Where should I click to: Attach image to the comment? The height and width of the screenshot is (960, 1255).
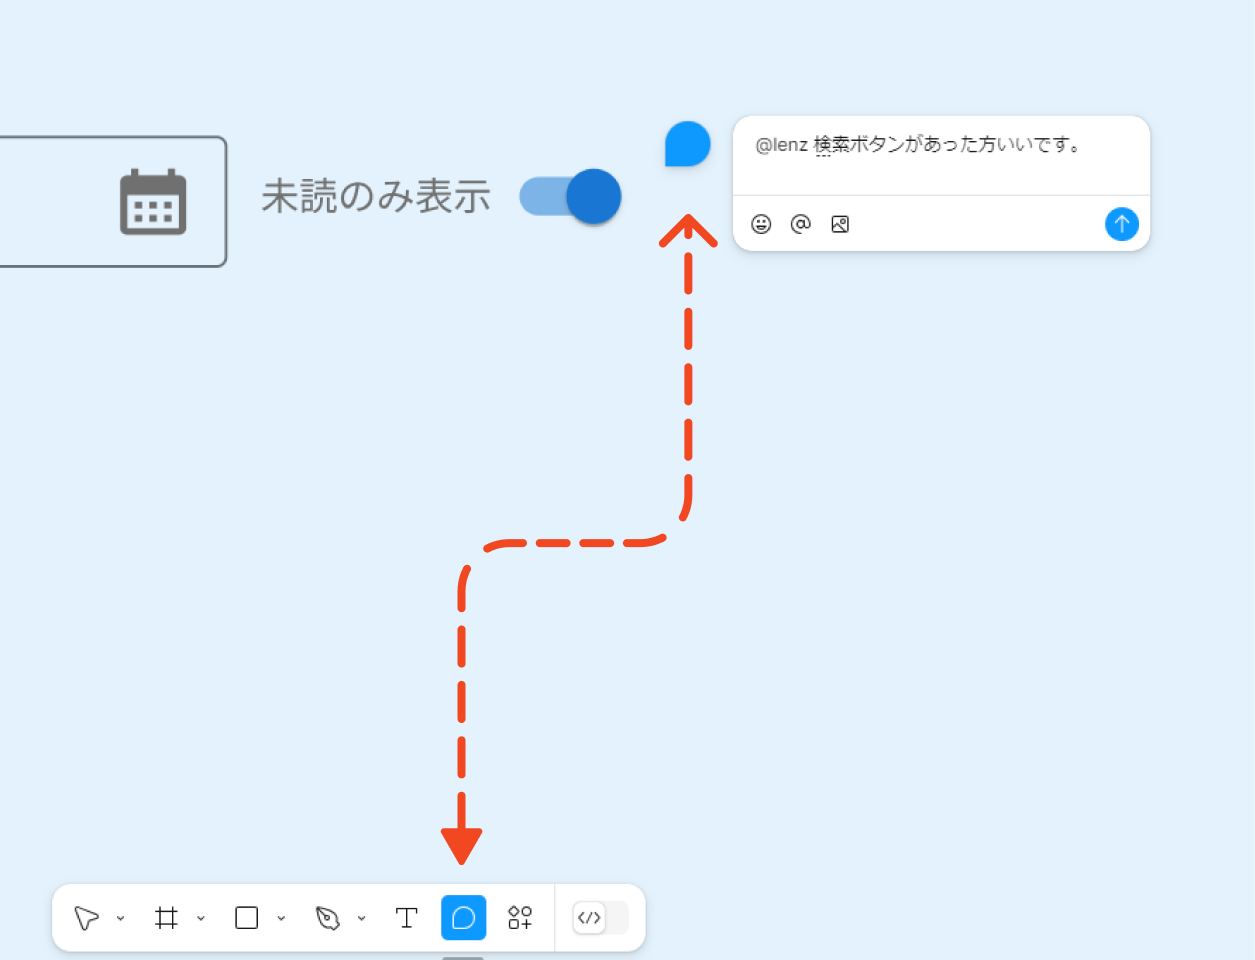click(840, 224)
